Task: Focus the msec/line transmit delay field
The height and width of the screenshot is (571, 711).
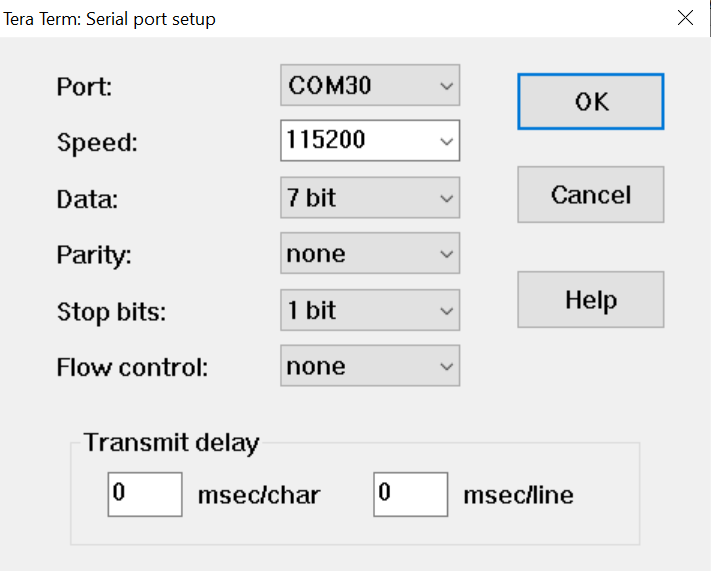Action: 410,494
